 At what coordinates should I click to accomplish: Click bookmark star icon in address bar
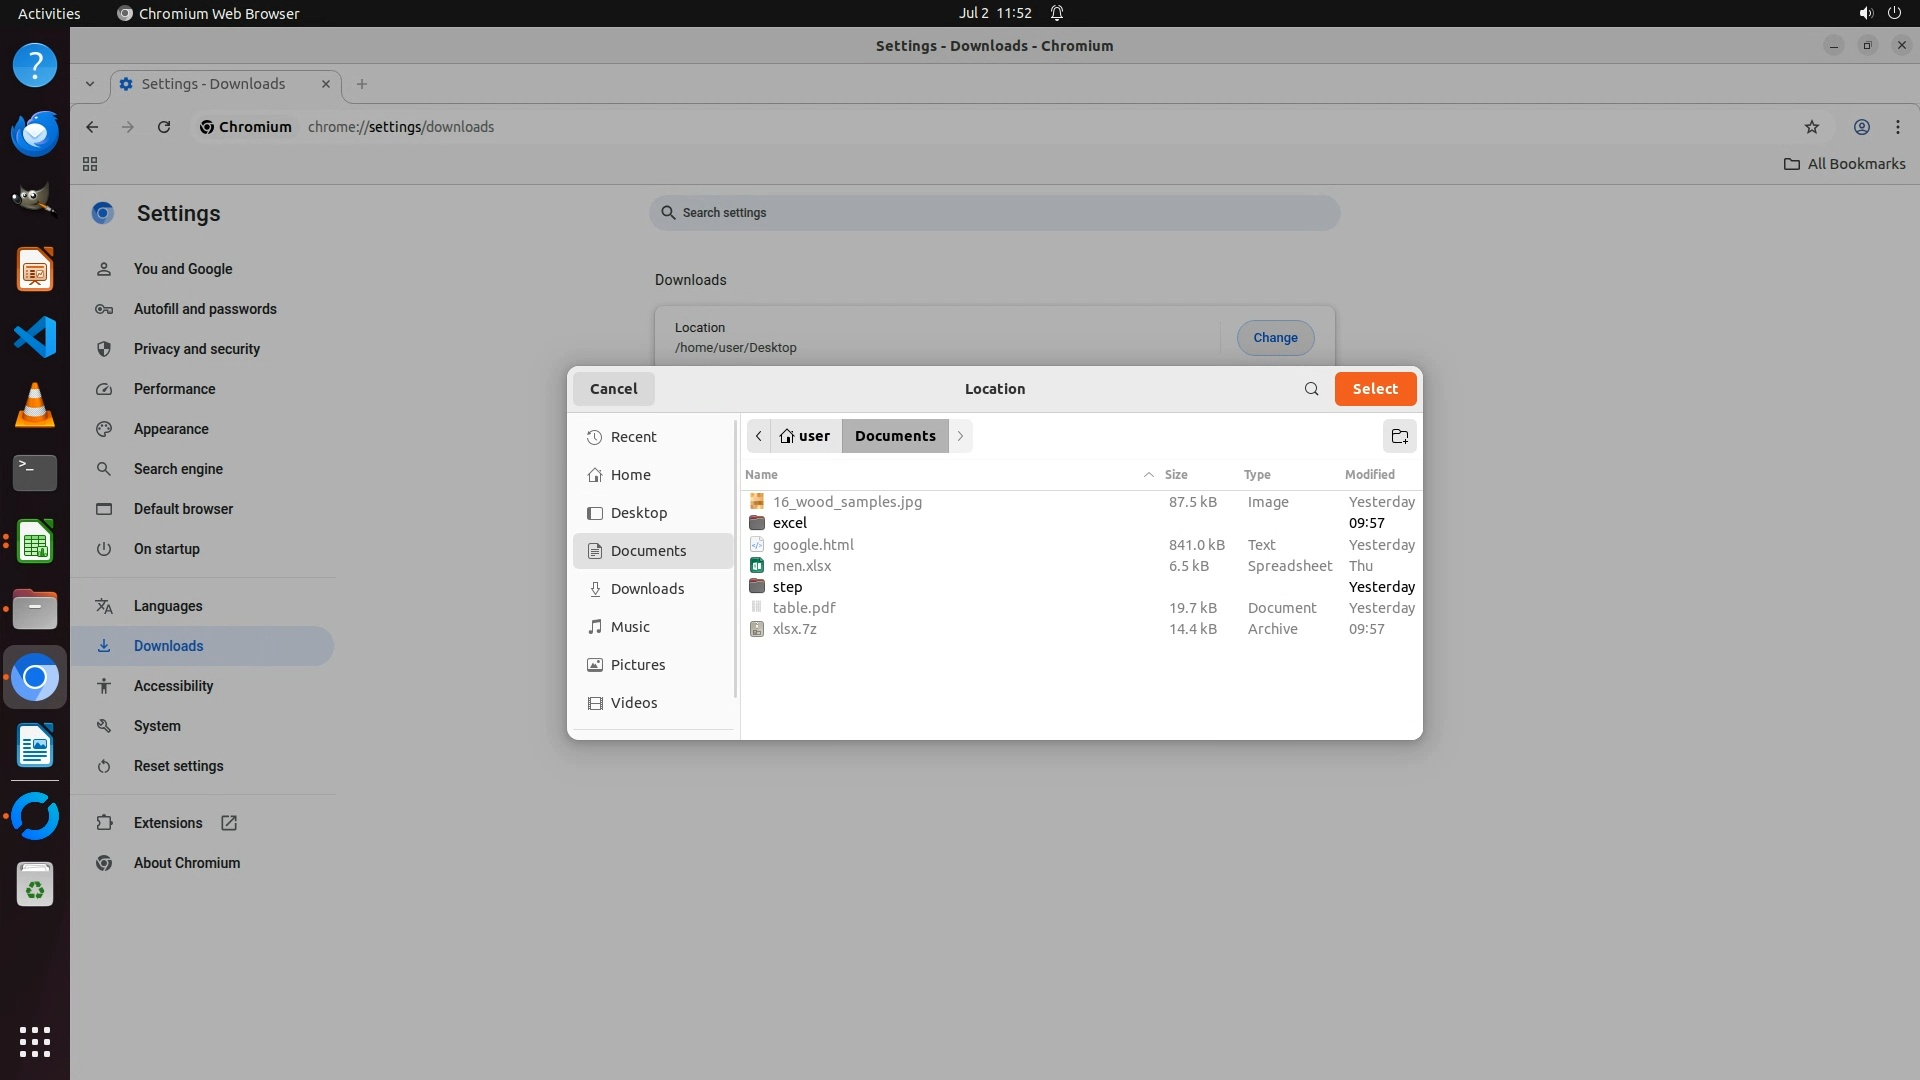pyautogui.click(x=1811, y=127)
